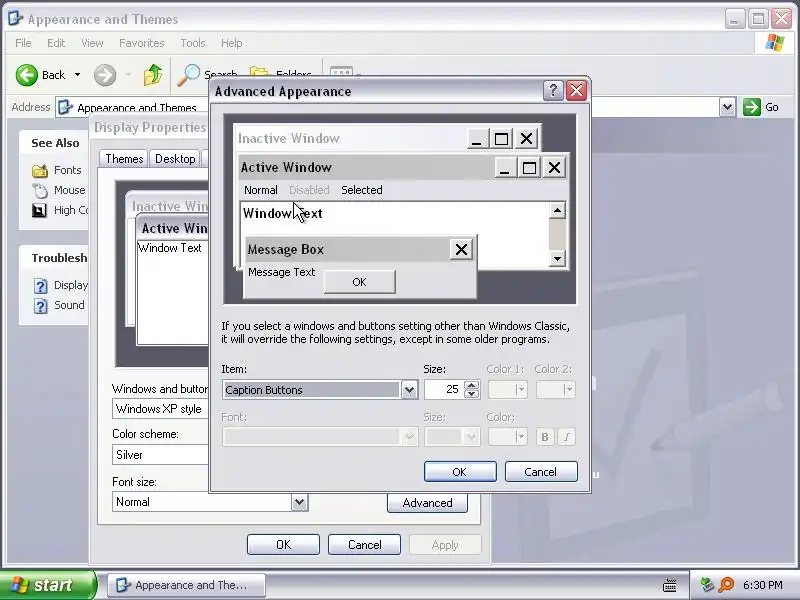Viewport: 800px width, 600px height.
Task: Click the Bold font style button
Action: click(545, 437)
